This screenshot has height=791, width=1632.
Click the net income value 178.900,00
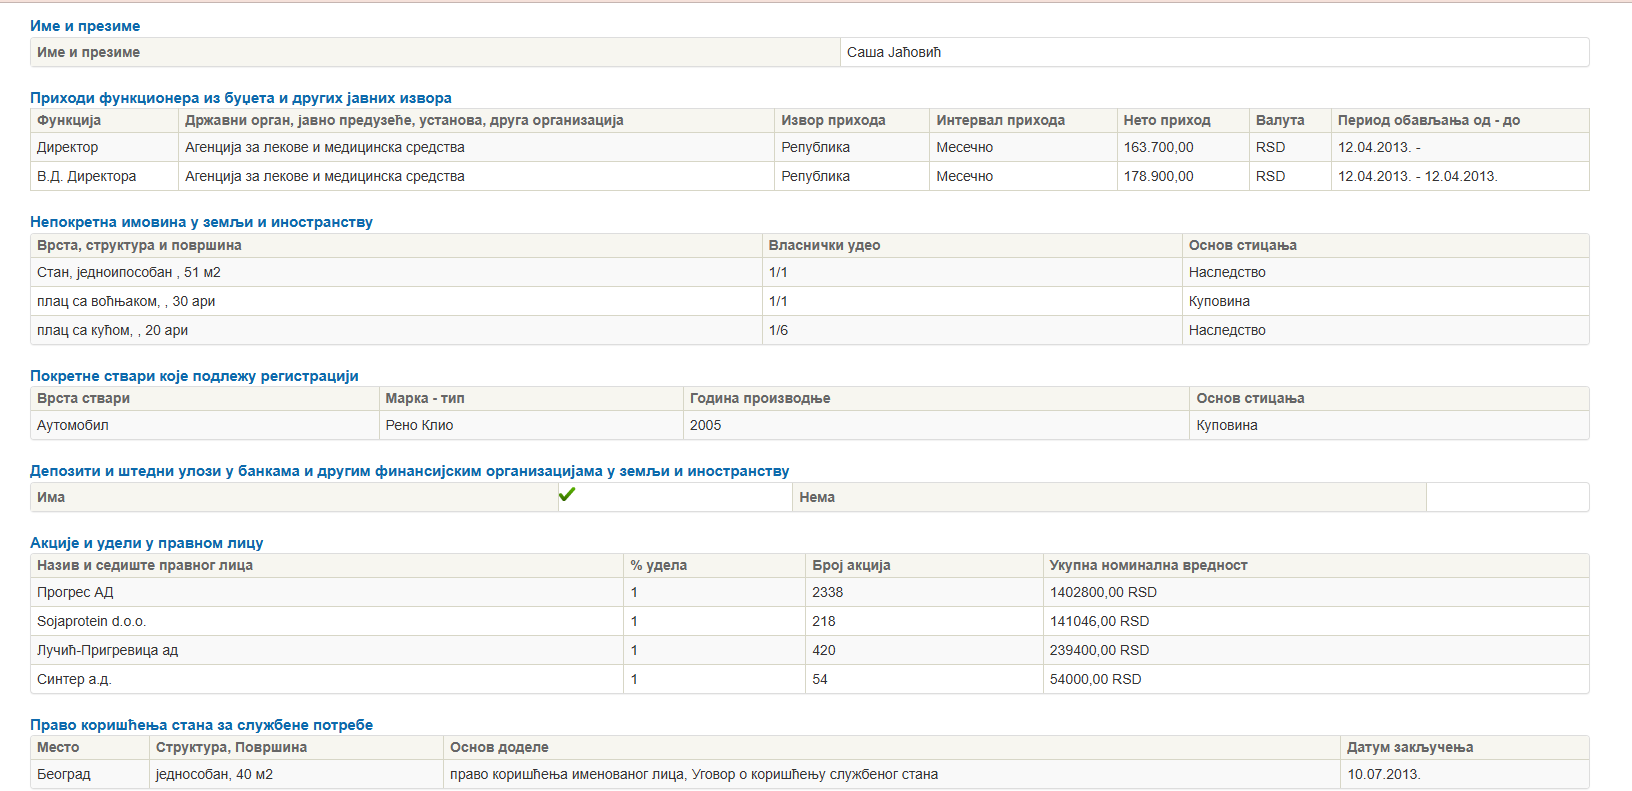click(x=1158, y=176)
